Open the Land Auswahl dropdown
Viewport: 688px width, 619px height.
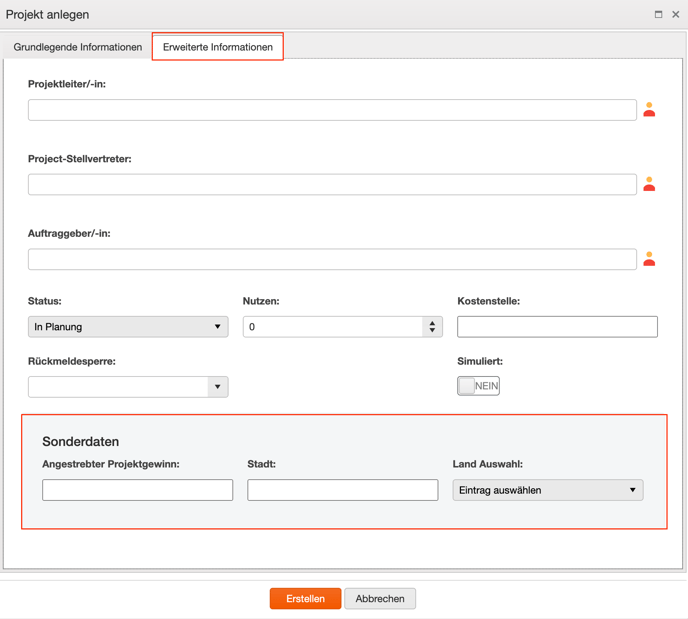[x=548, y=490]
